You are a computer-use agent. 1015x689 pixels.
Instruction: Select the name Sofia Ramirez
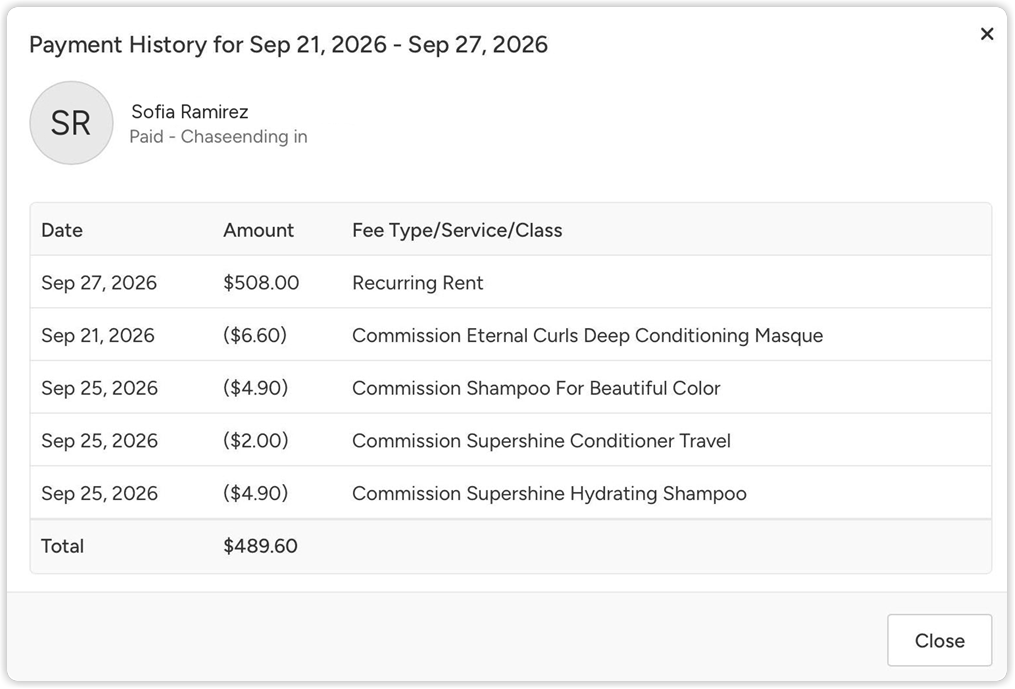click(x=190, y=111)
